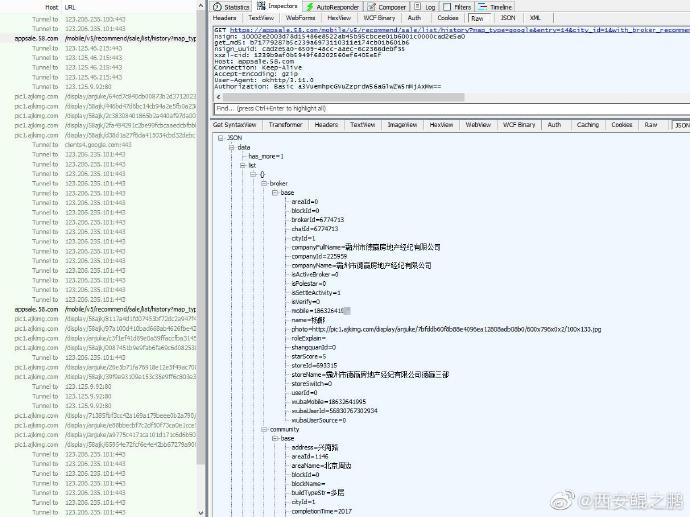Open response Raw tab
This screenshot has height=517, width=690.
coord(651,125)
